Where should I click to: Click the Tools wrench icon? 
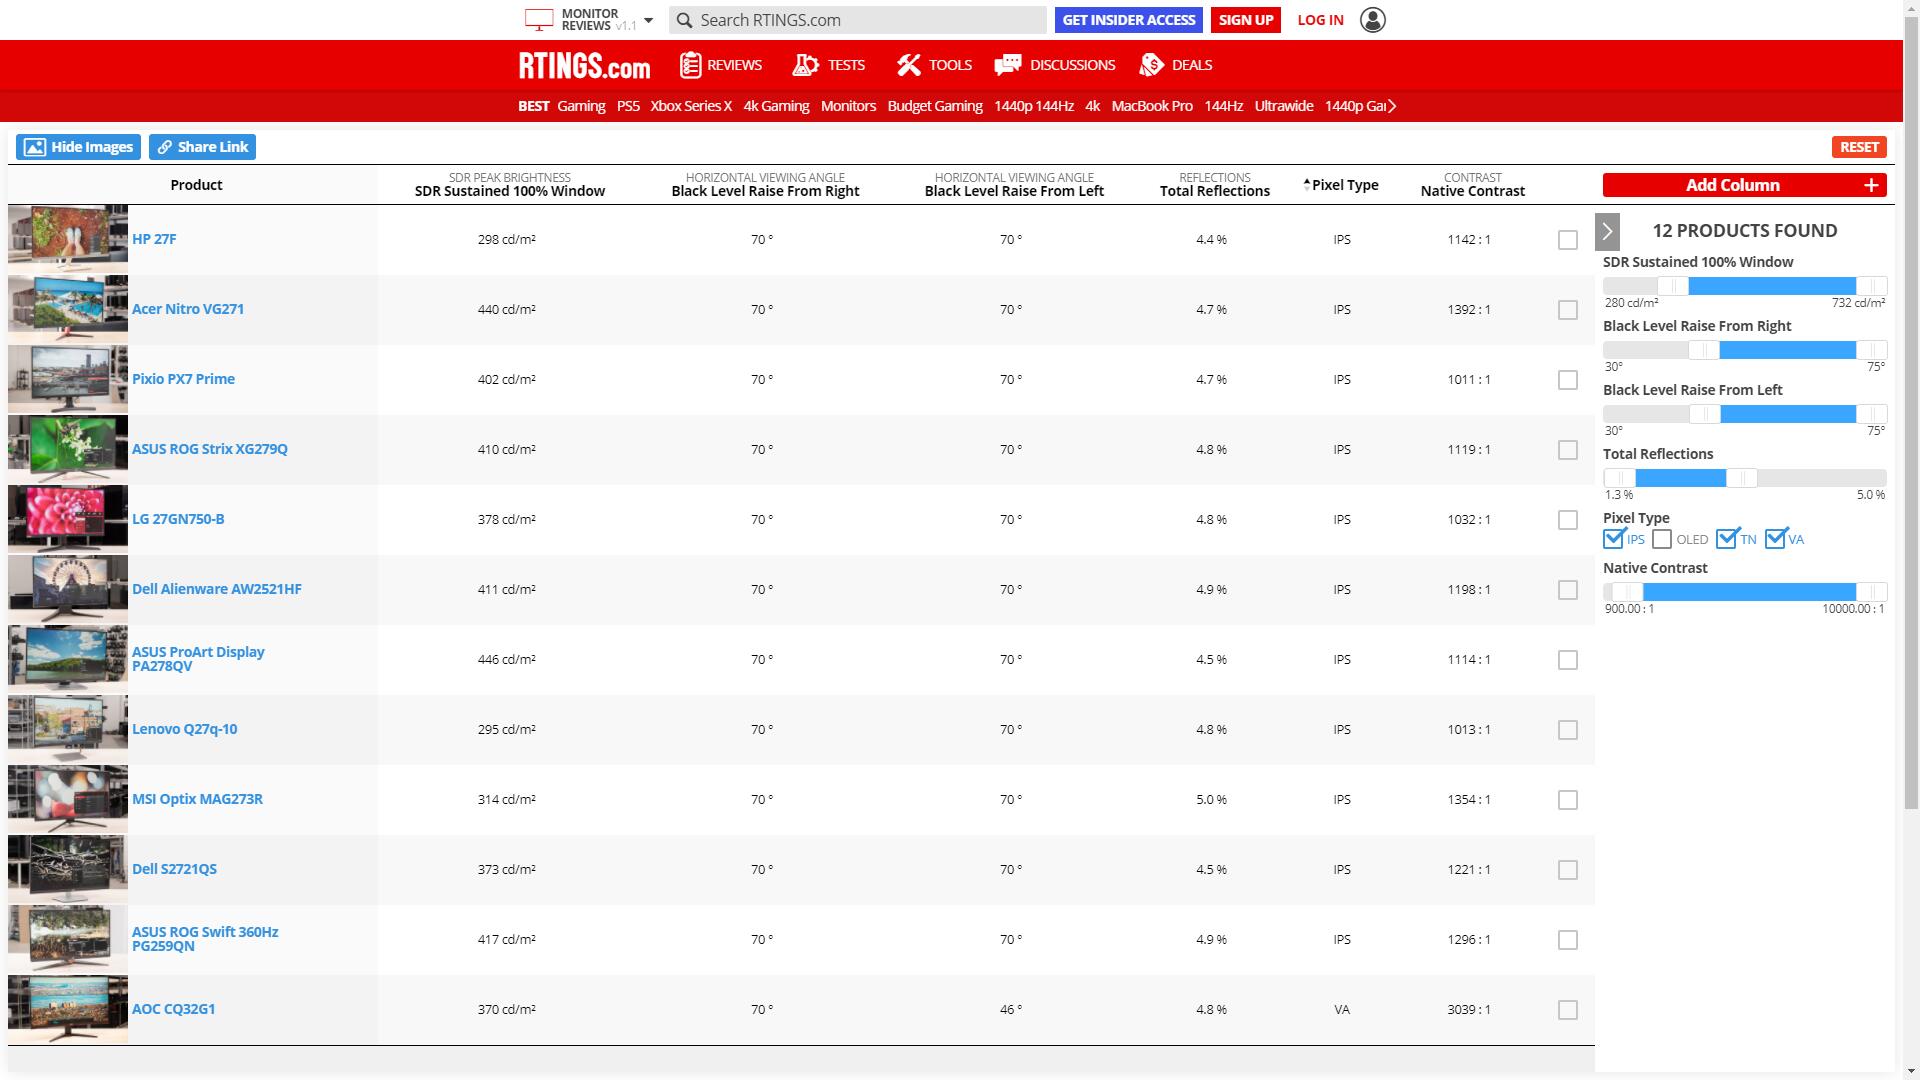pyautogui.click(x=908, y=65)
